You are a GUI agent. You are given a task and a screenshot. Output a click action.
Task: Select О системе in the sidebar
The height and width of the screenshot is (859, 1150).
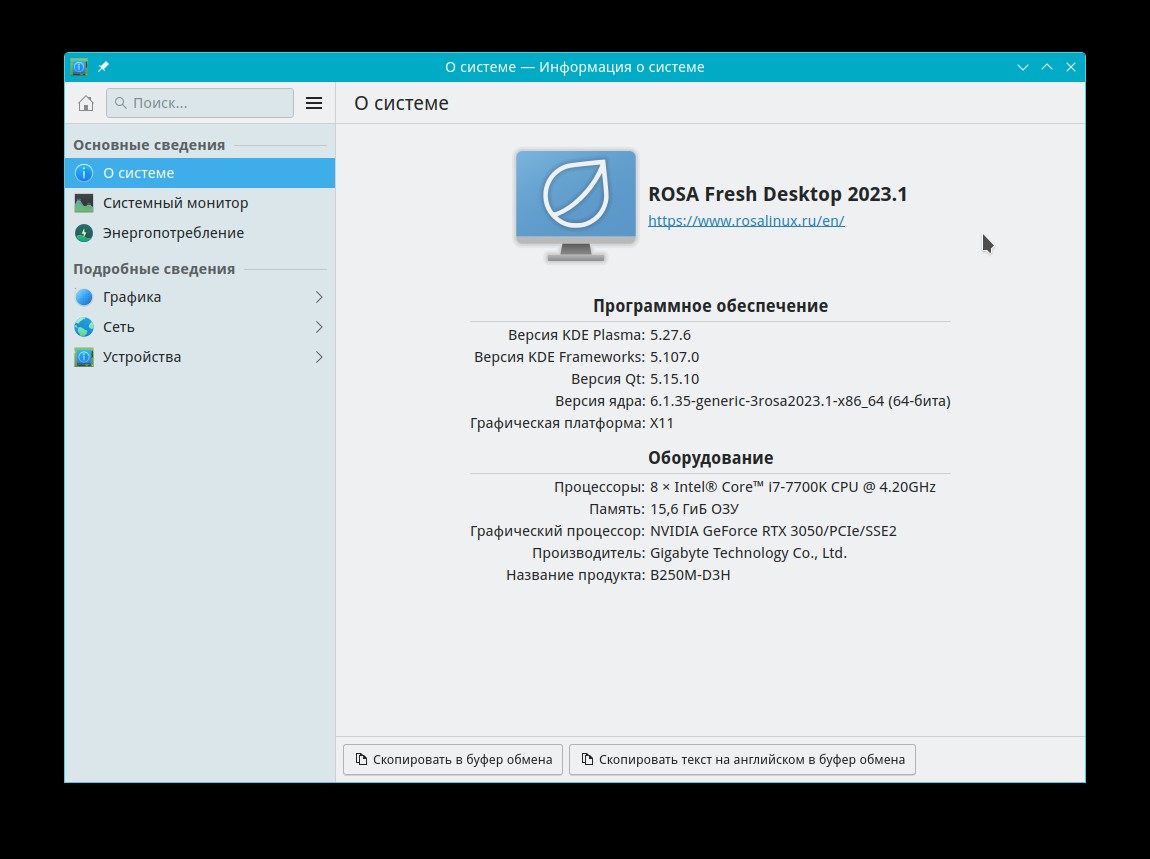pyautogui.click(x=199, y=173)
